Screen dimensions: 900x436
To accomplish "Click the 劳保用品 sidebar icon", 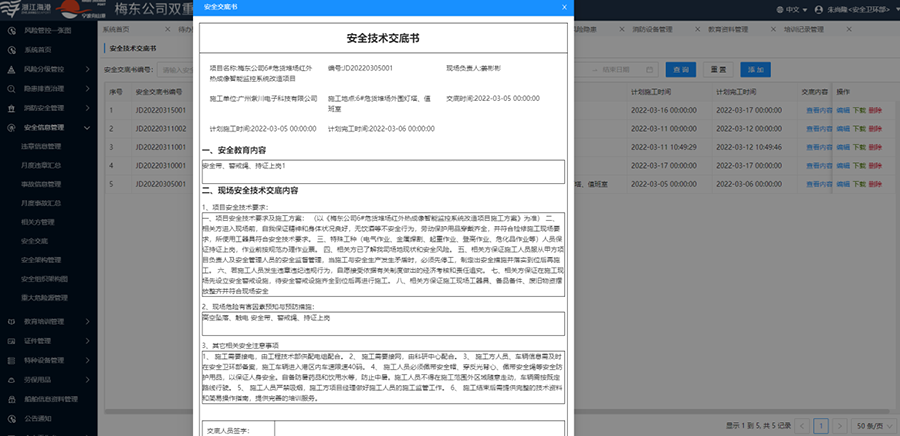I will pos(11,380).
